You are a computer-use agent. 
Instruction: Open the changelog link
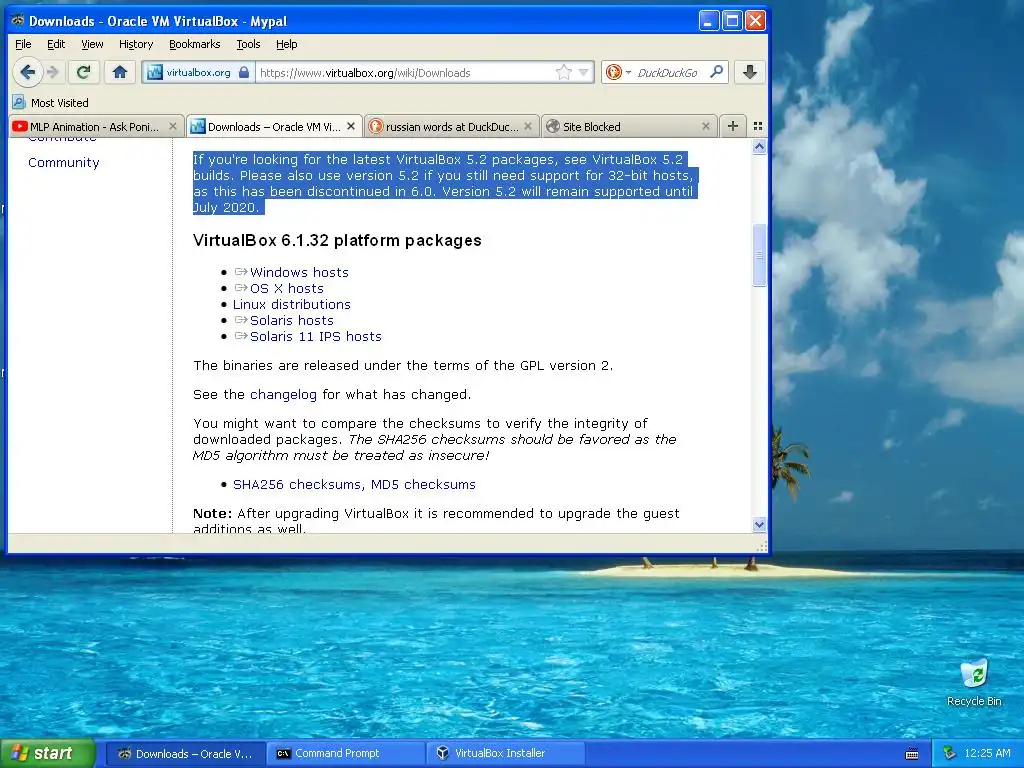pos(283,394)
